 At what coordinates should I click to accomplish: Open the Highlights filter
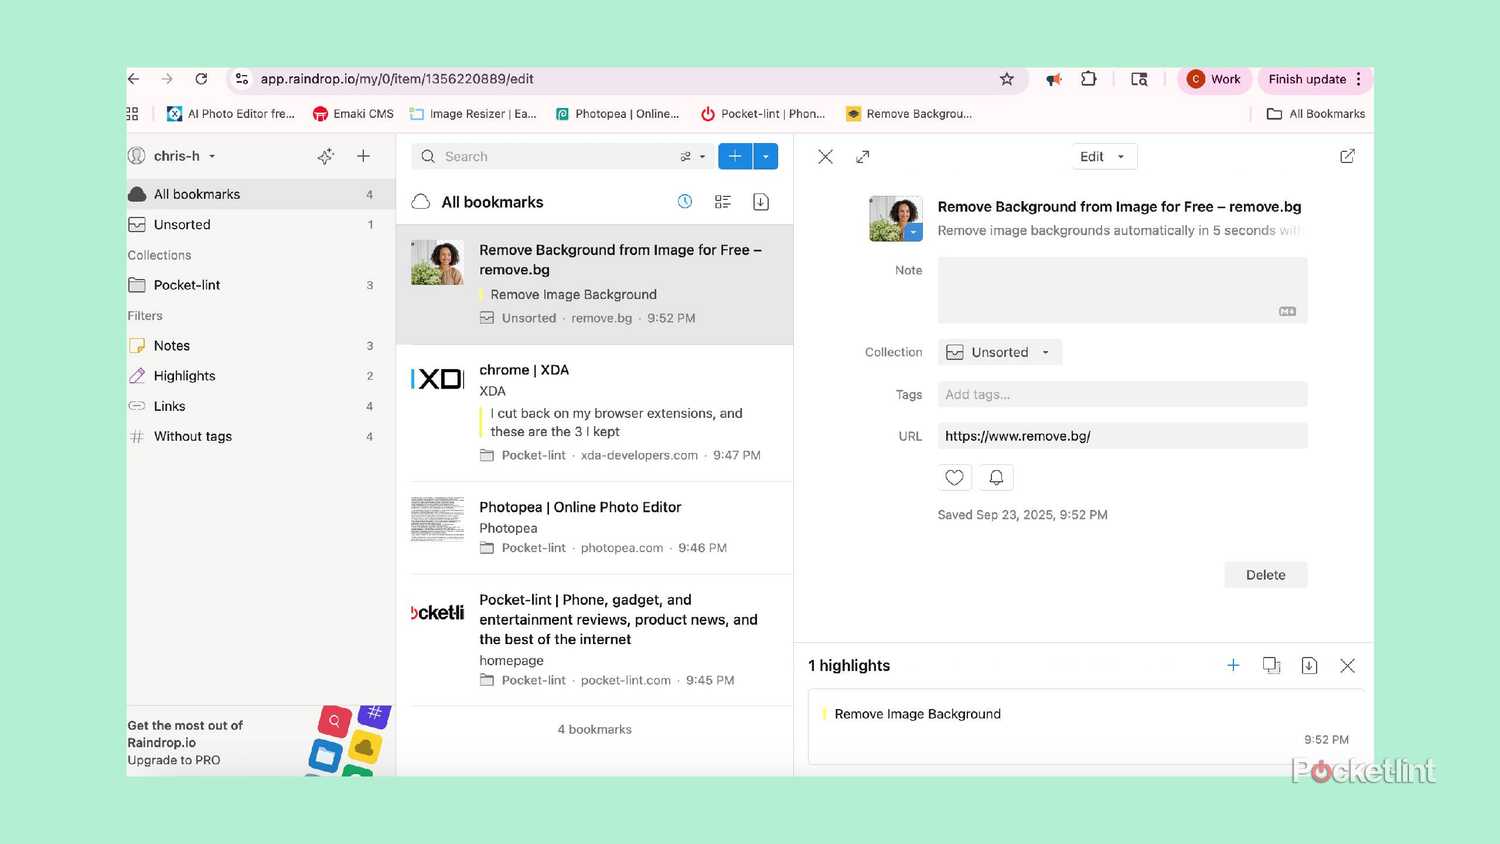point(184,376)
